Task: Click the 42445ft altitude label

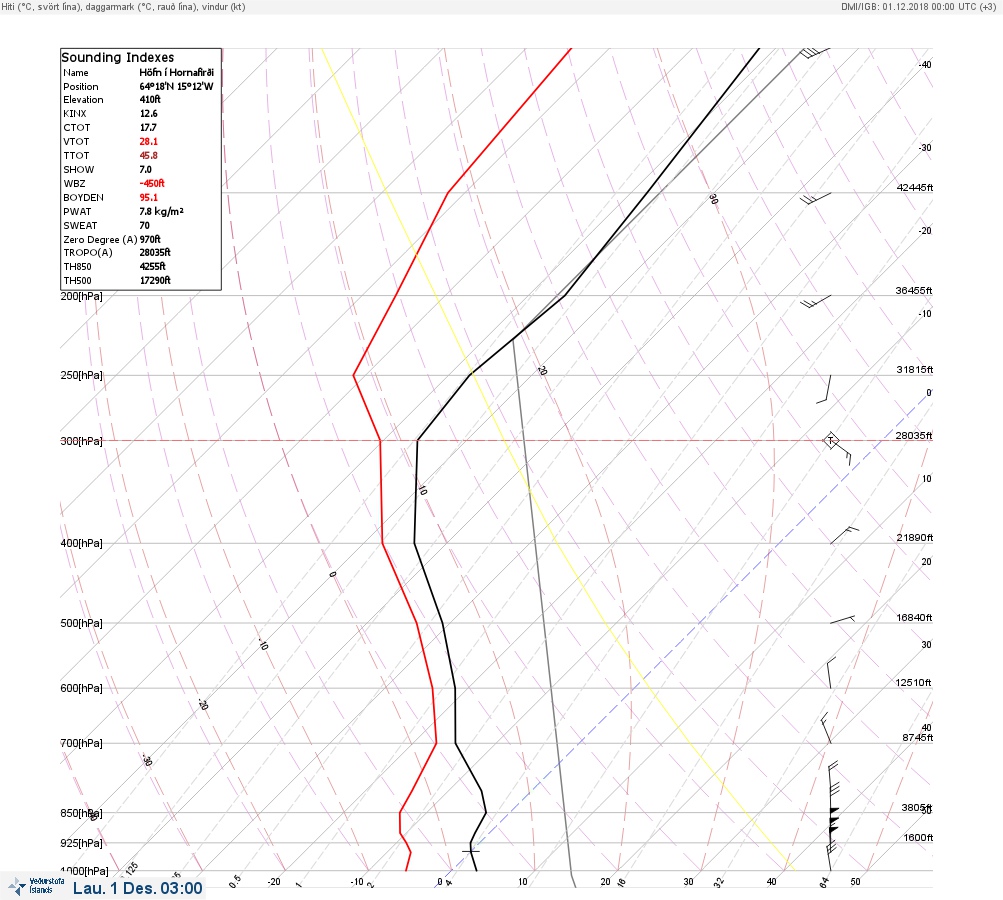Action: tap(915, 187)
